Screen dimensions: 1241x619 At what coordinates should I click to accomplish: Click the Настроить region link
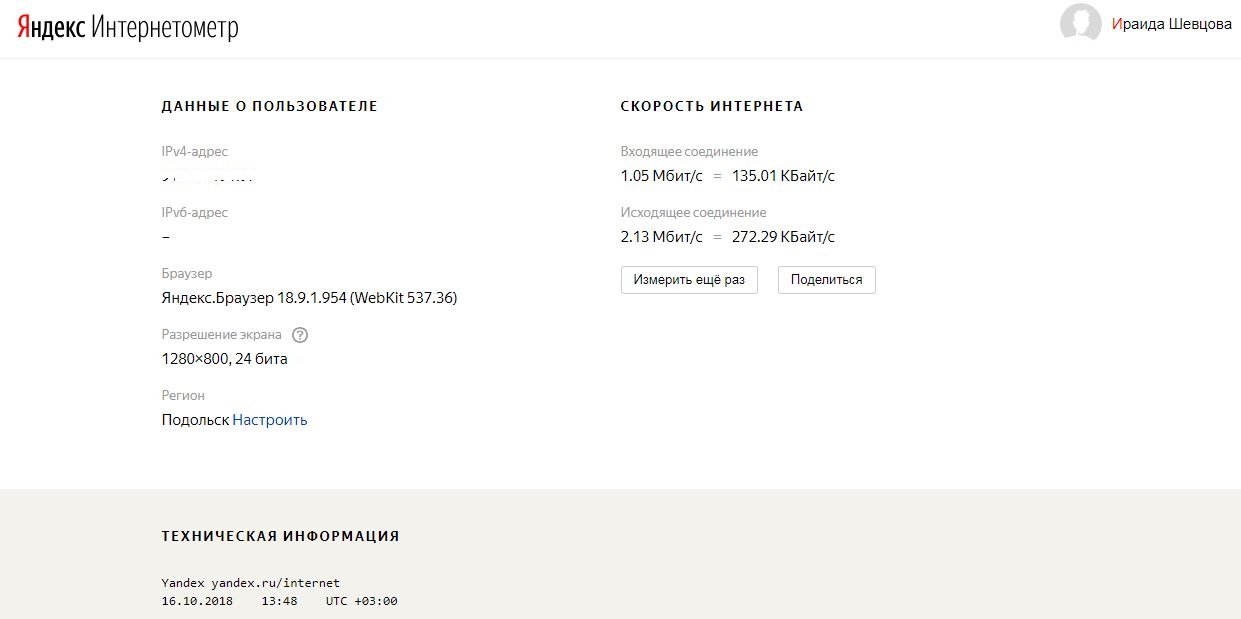coord(270,420)
